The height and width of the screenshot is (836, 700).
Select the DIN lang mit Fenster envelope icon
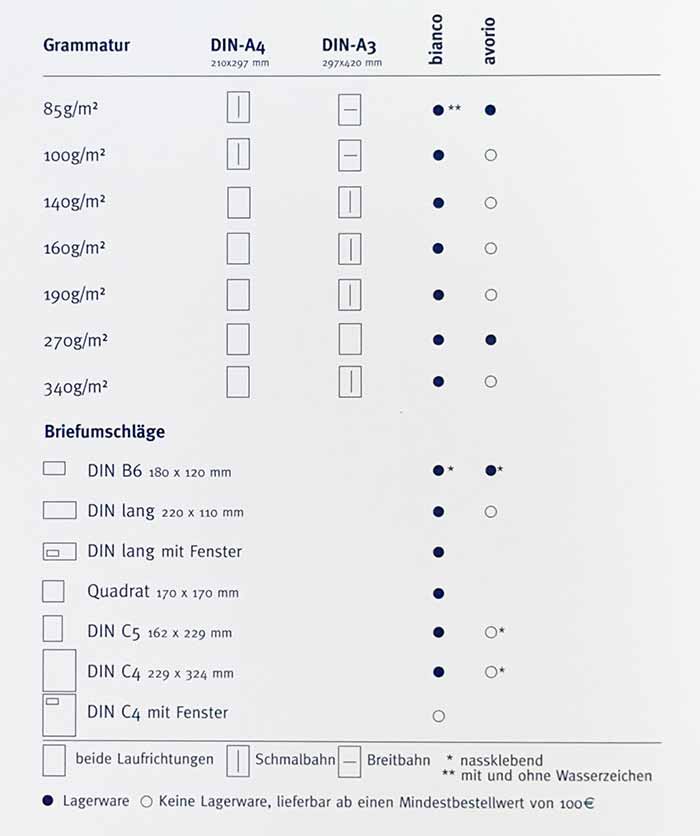[x=60, y=552]
